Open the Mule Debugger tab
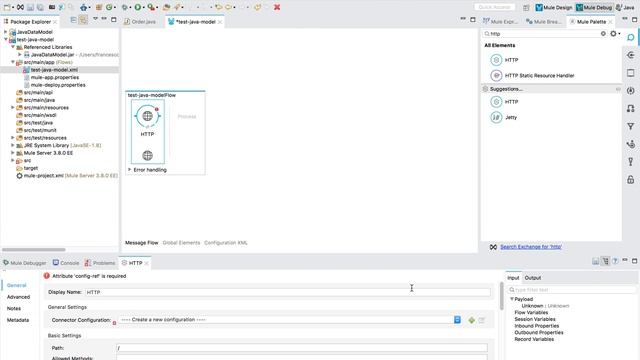The height and width of the screenshot is (360, 640). click(x=24, y=263)
